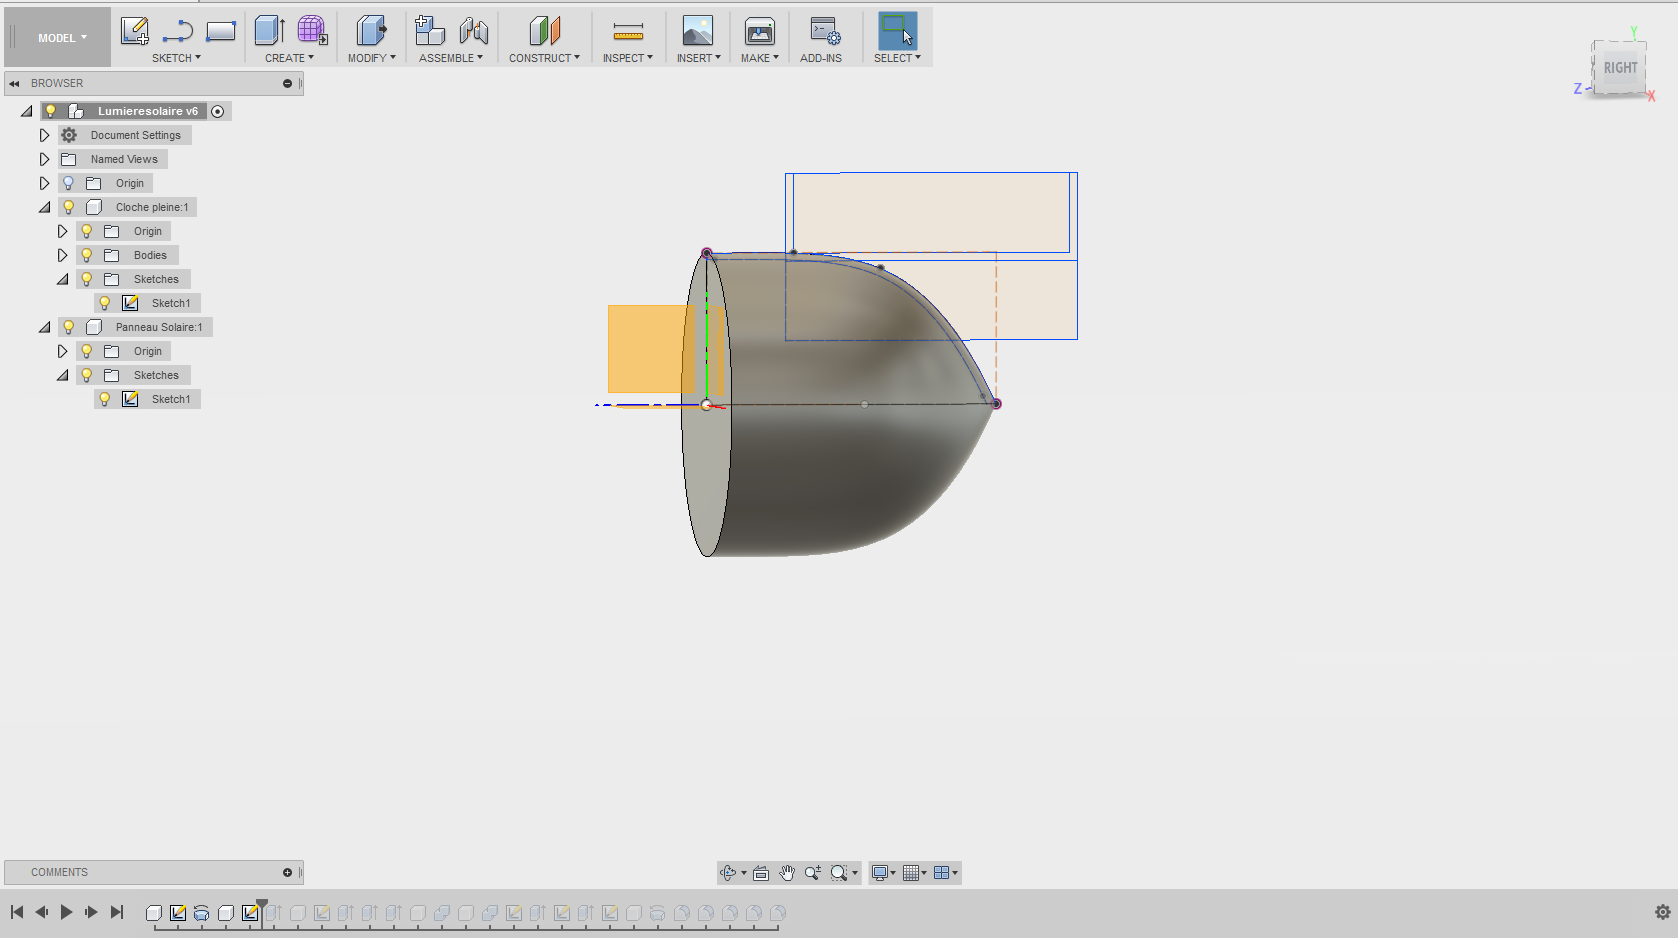Click the timeline rollback marker
Image resolution: width=1678 pixels, height=938 pixels.
(x=262, y=903)
